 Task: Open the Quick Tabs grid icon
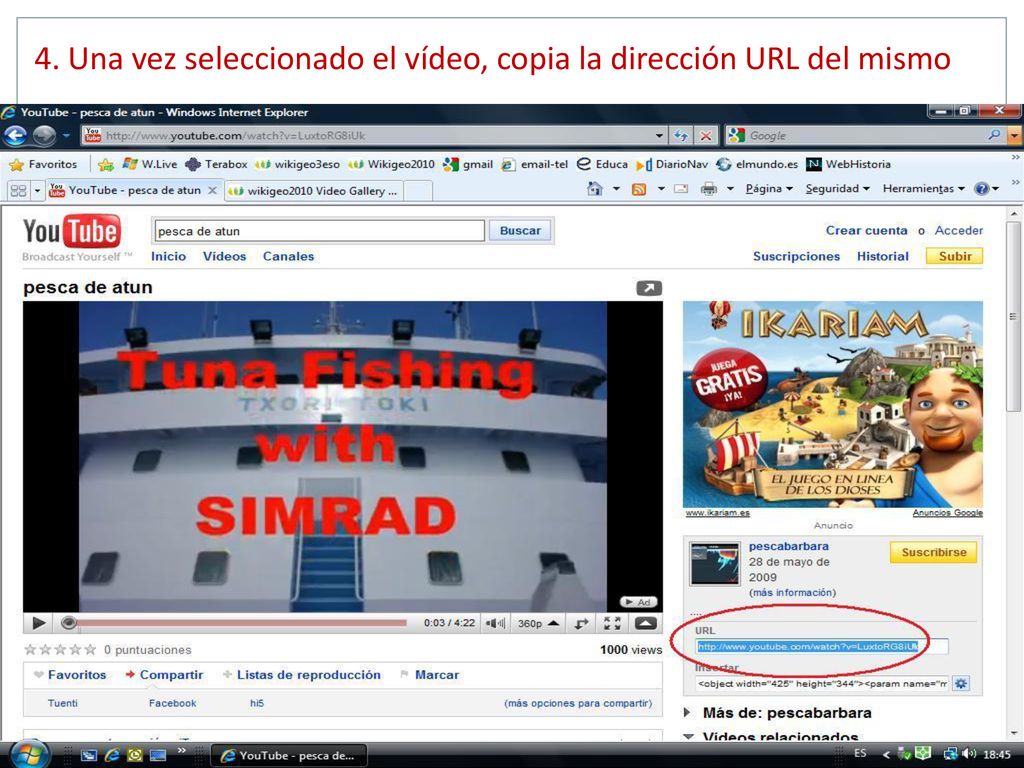(18, 190)
